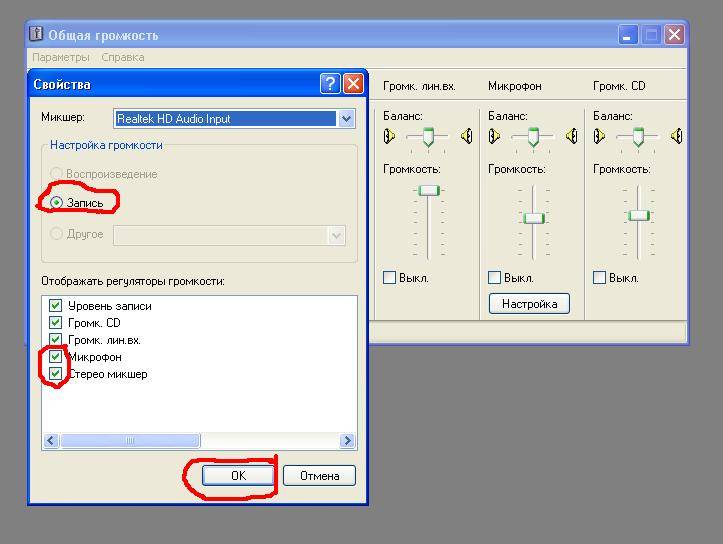This screenshot has height=544, width=723.
Task: Confirm with the OK button
Action: [x=238, y=475]
